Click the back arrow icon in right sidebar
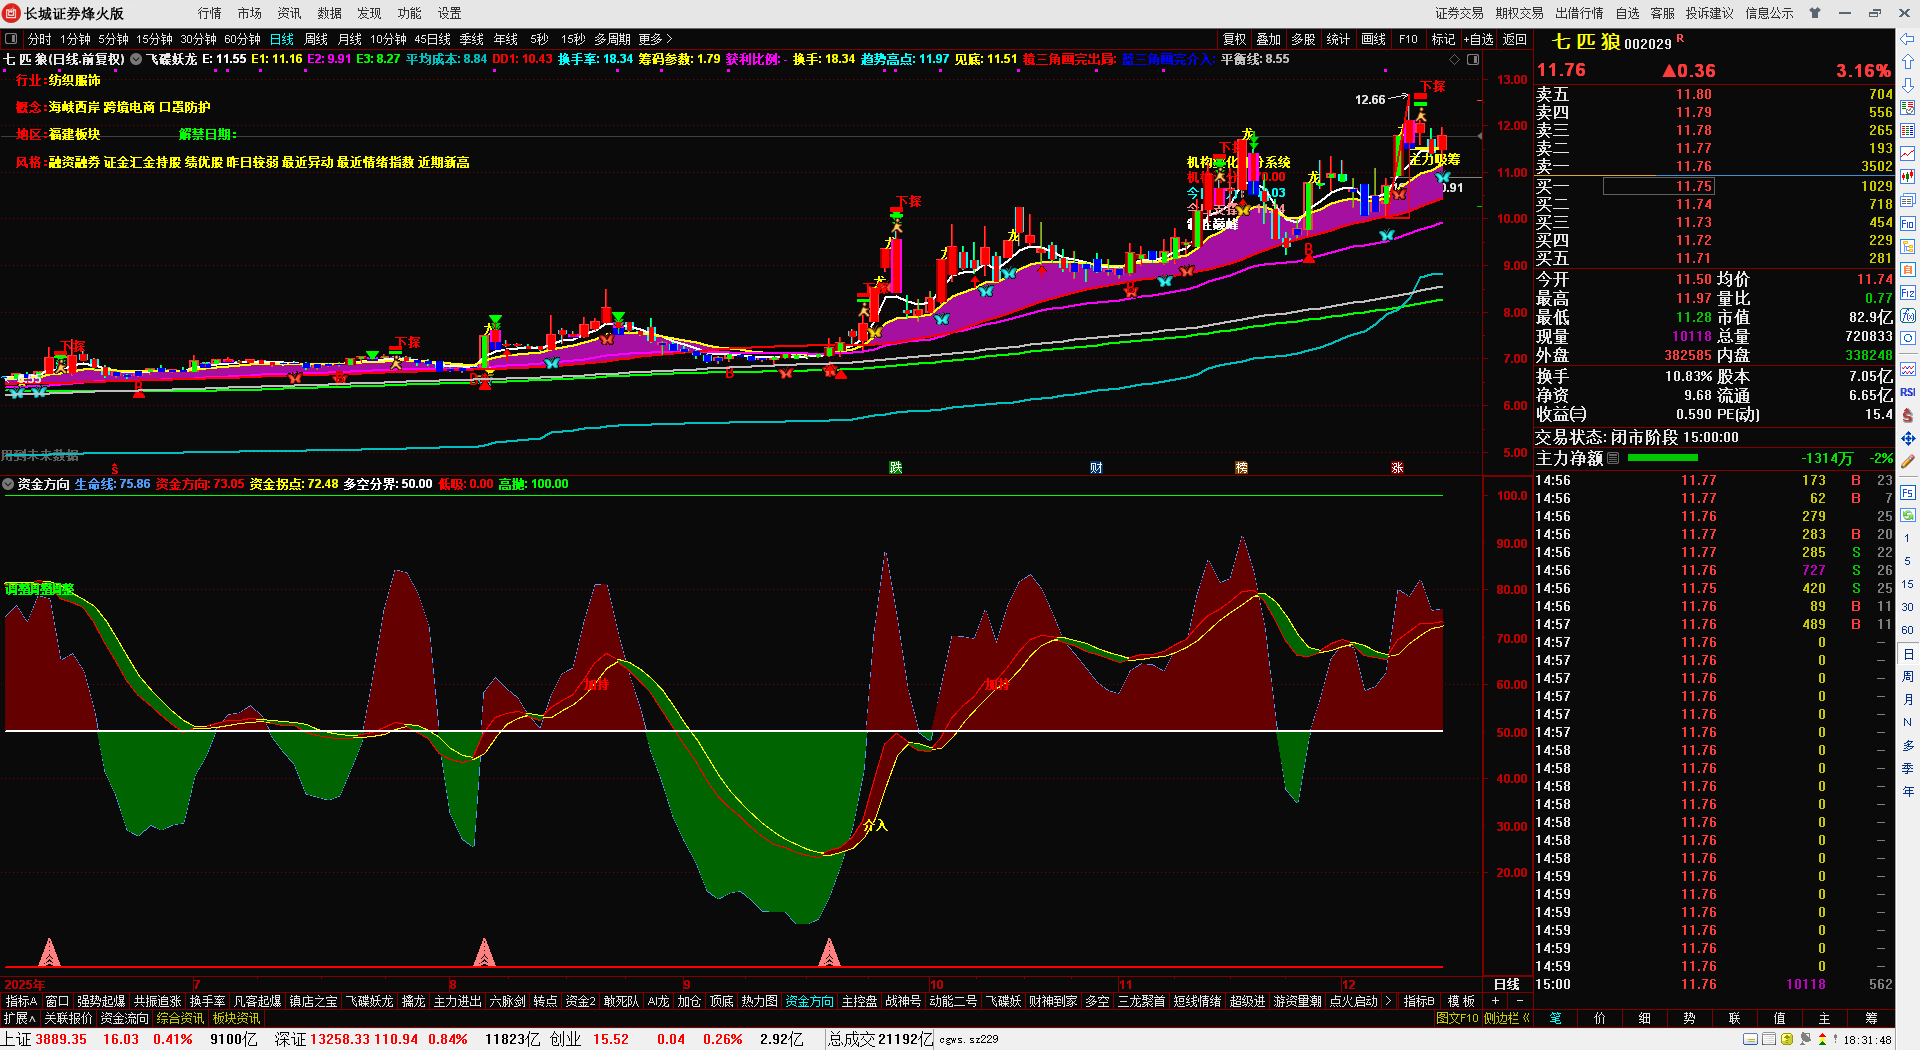This screenshot has width=1920, height=1050. 1908,39
